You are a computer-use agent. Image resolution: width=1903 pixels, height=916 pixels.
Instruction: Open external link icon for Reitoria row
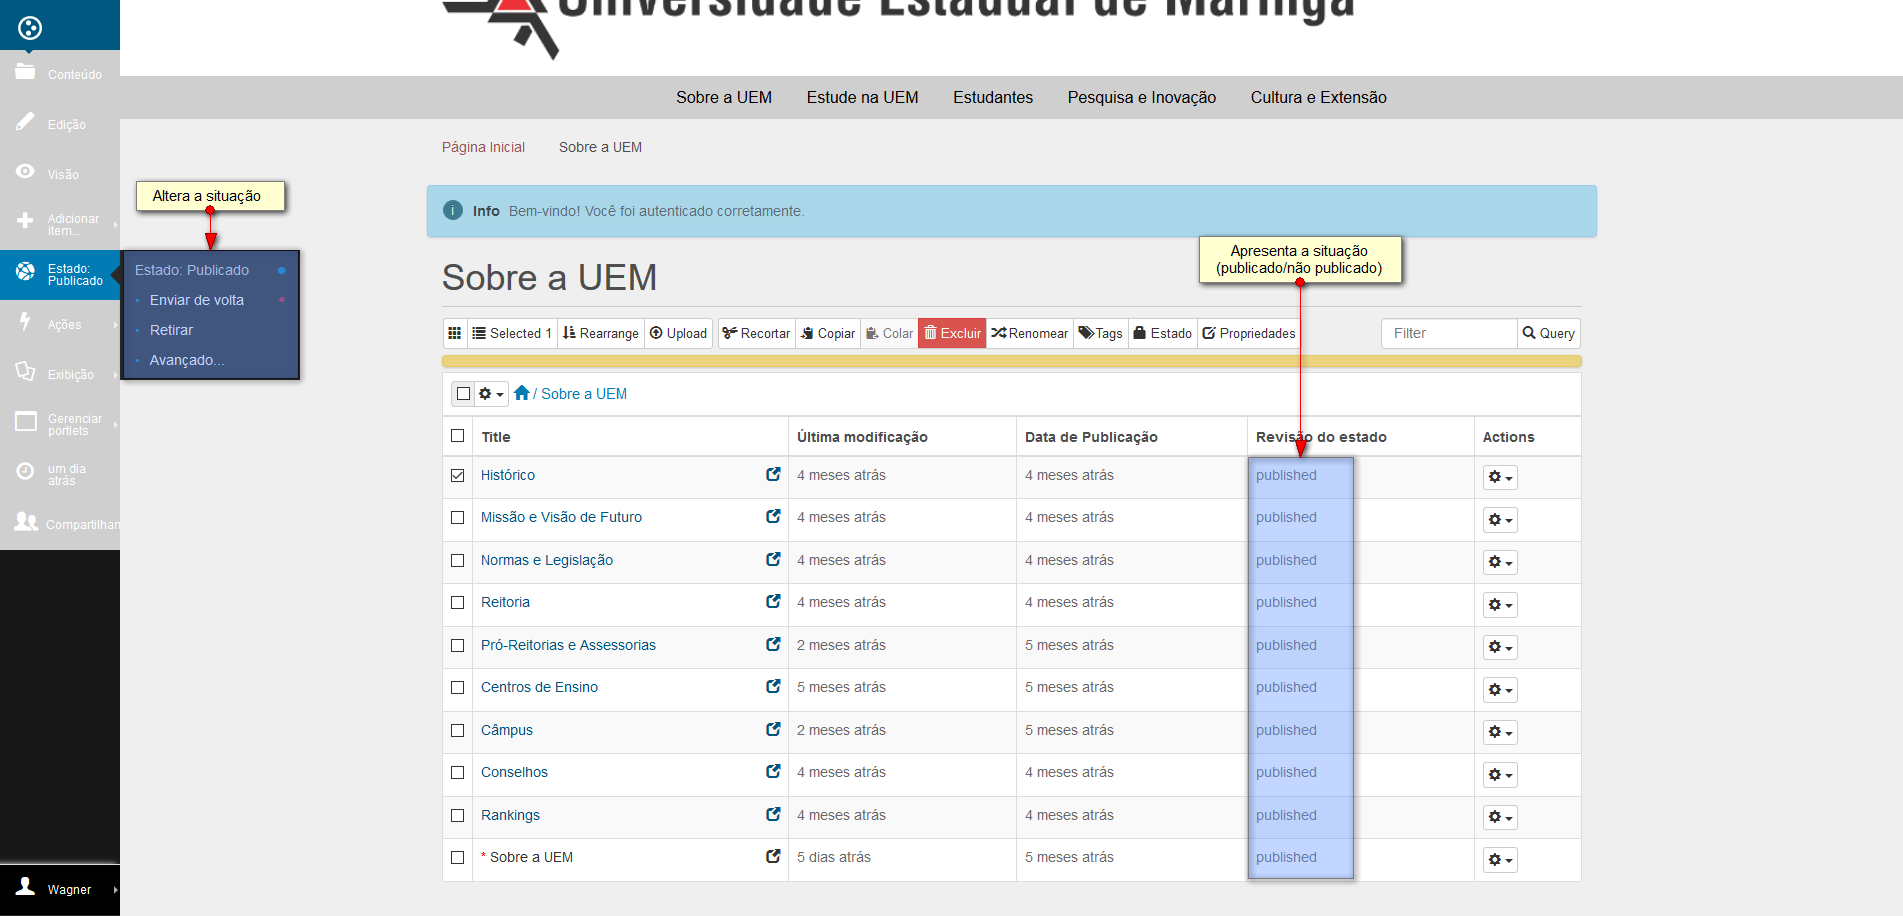tap(773, 601)
